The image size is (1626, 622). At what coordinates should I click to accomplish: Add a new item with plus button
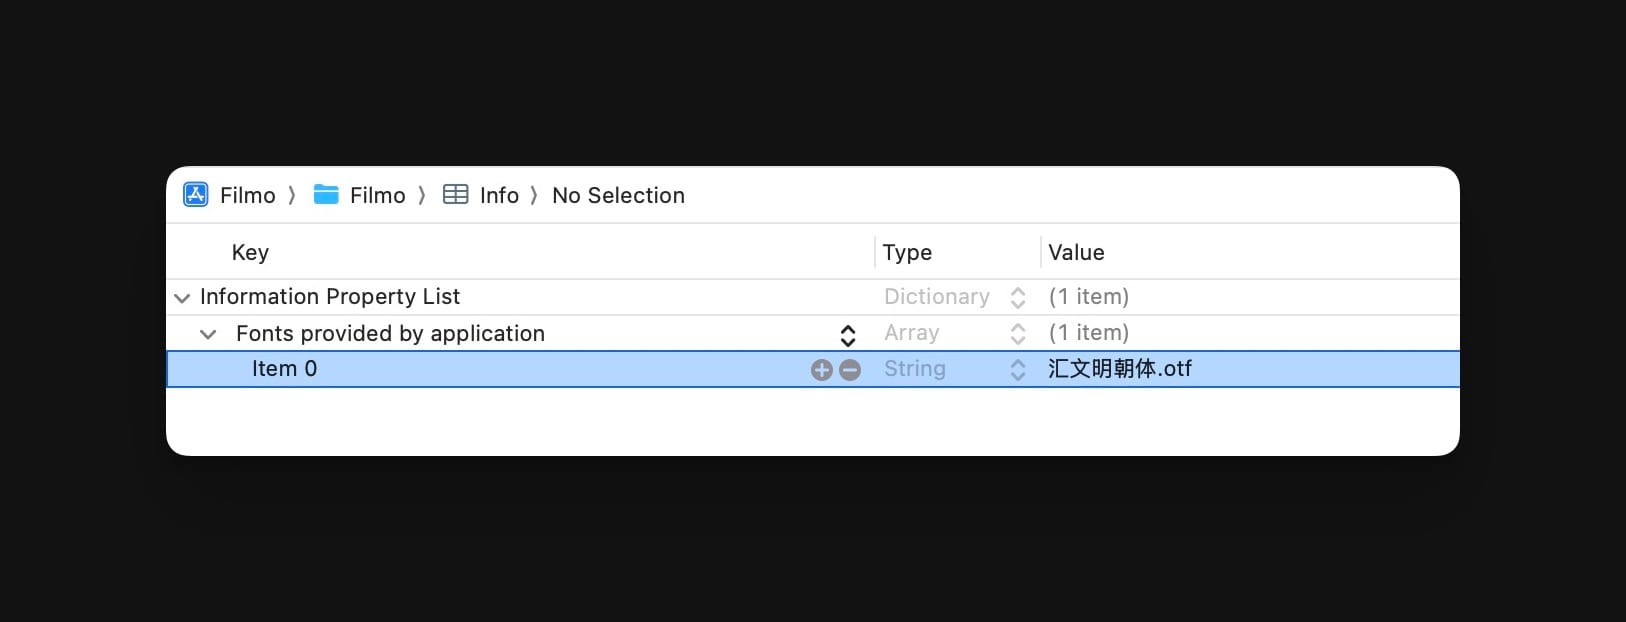821,370
